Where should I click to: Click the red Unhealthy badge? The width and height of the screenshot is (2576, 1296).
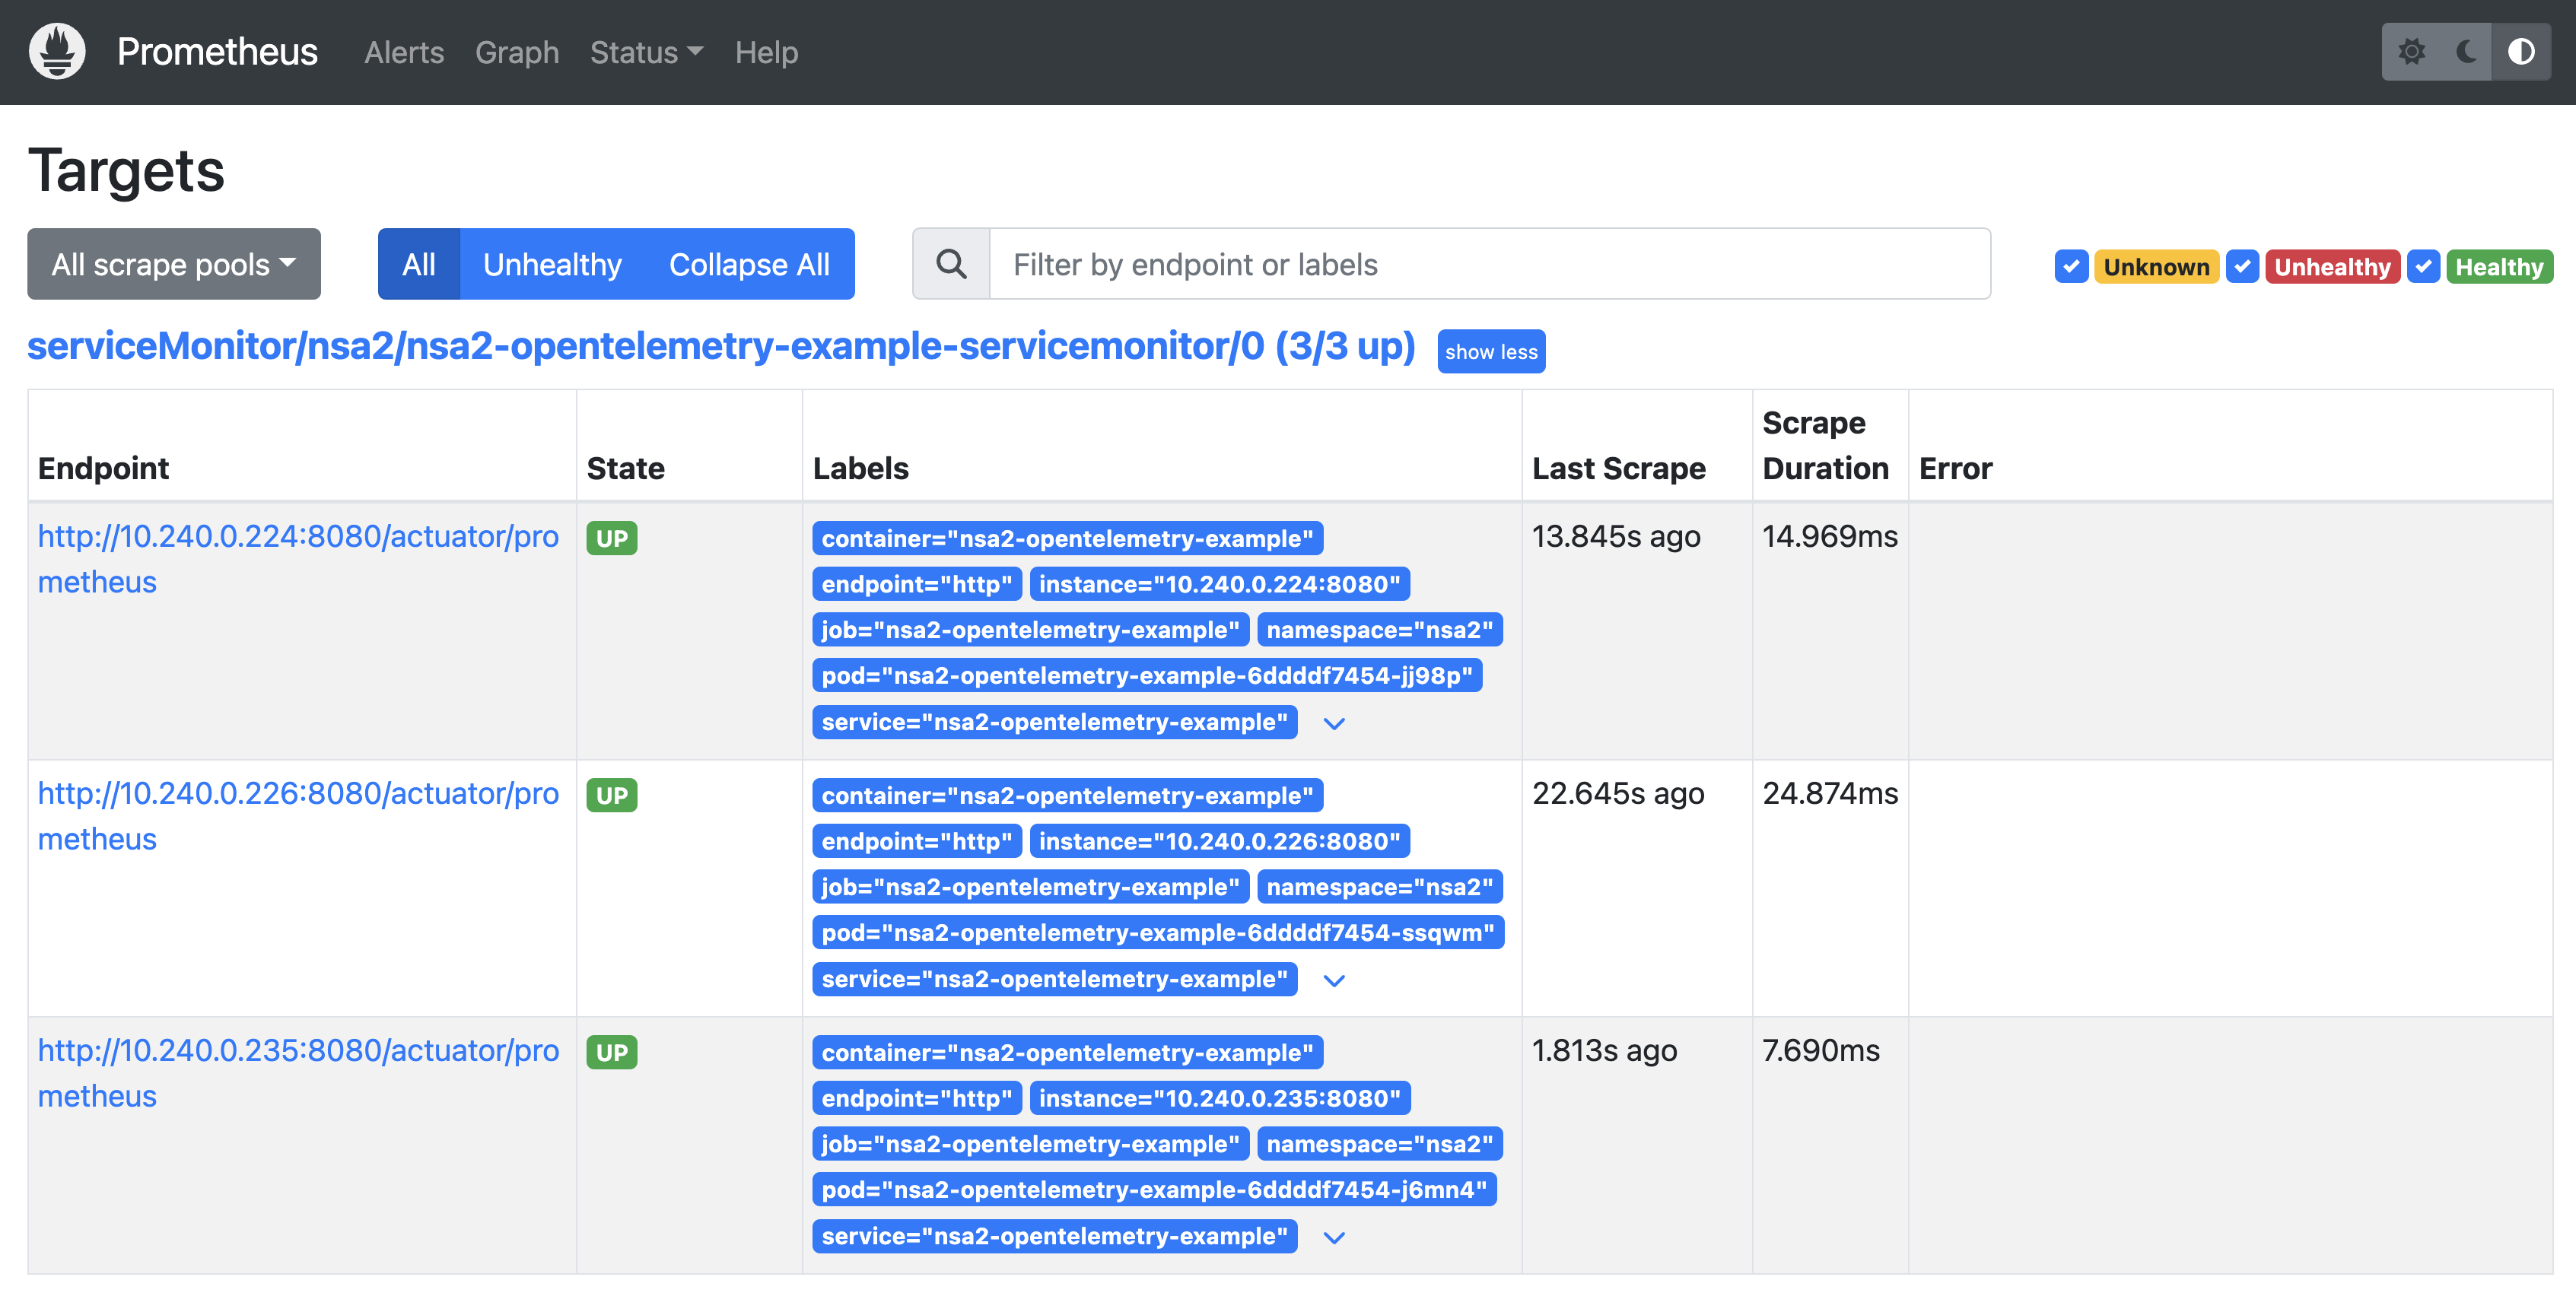[x=2332, y=267]
